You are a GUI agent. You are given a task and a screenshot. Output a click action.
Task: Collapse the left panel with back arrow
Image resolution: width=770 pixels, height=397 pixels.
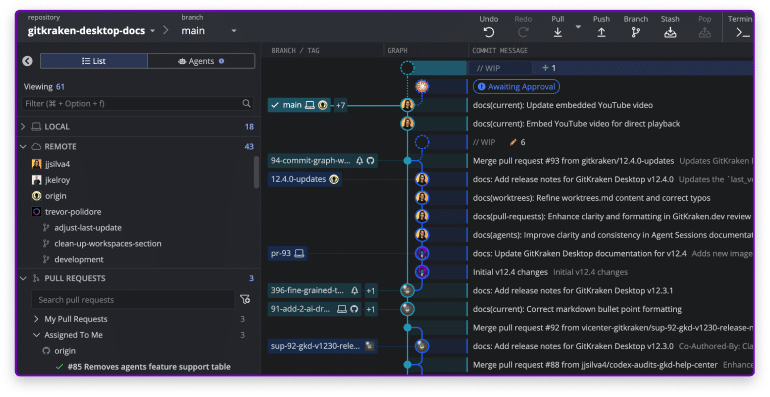(x=28, y=61)
